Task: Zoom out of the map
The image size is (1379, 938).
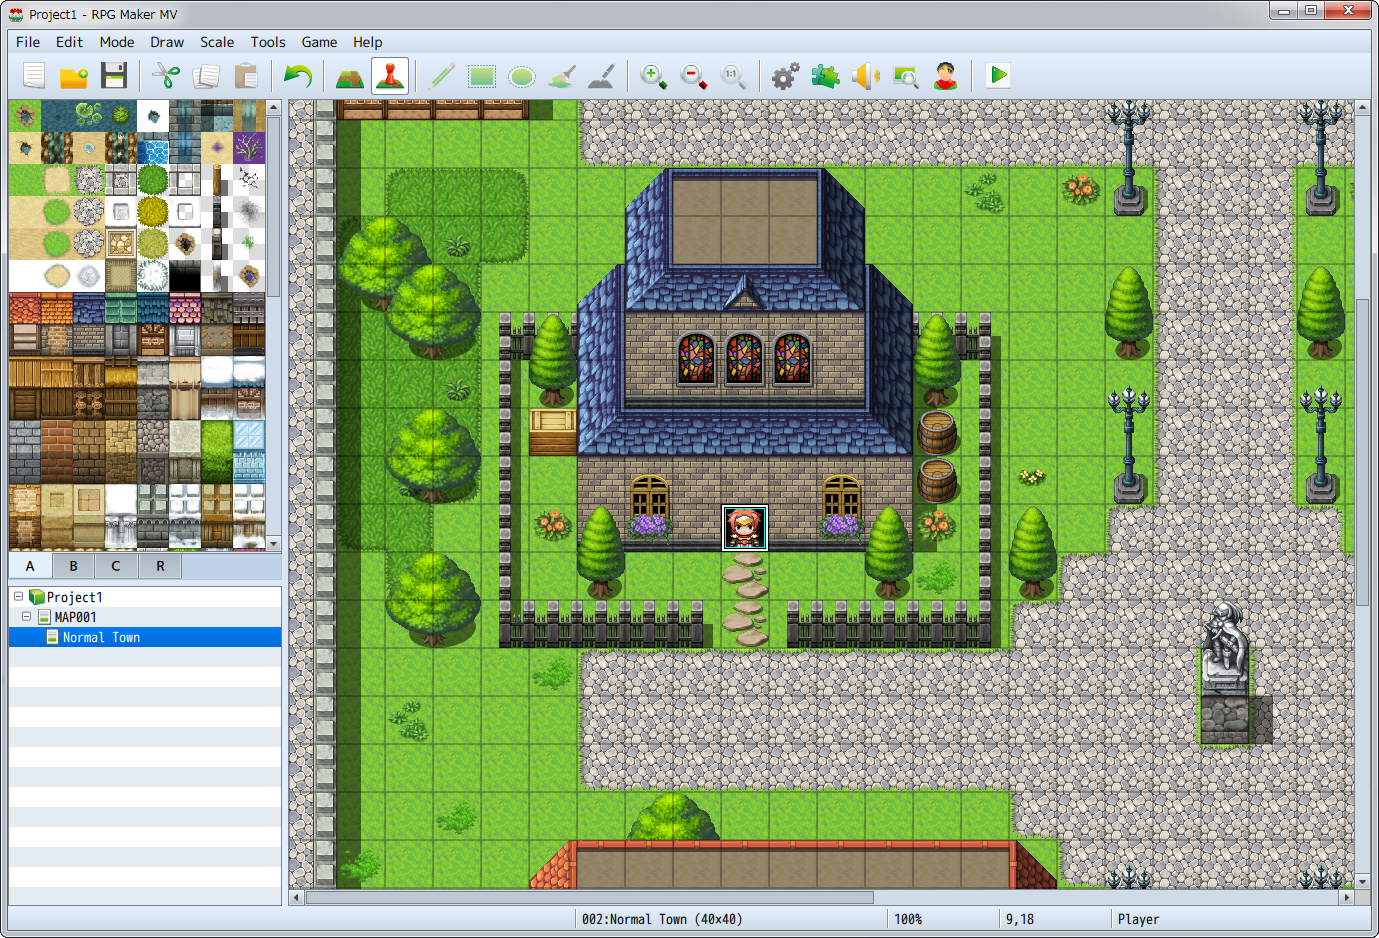Action: pyautogui.click(x=694, y=76)
